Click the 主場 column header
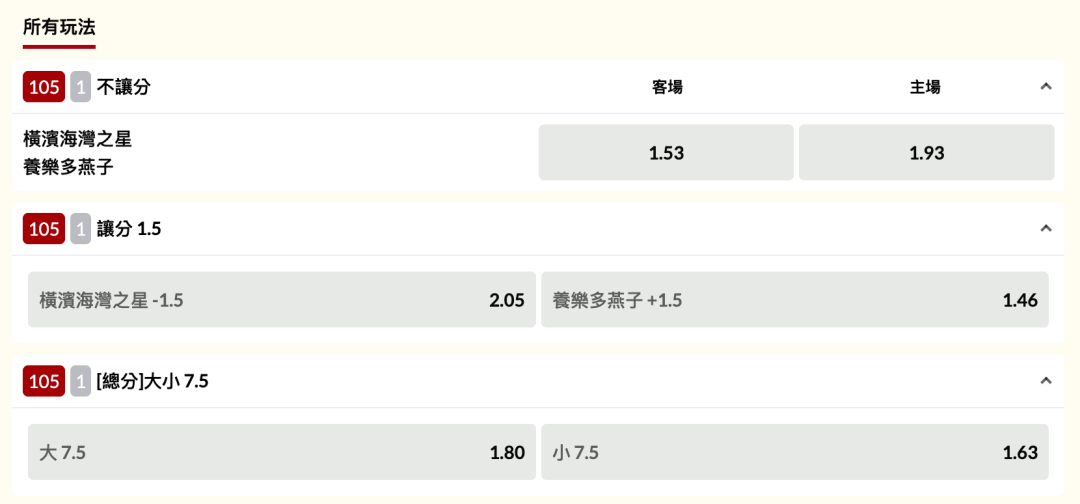Viewport: 1080px width, 504px height. click(x=925, y=87)
